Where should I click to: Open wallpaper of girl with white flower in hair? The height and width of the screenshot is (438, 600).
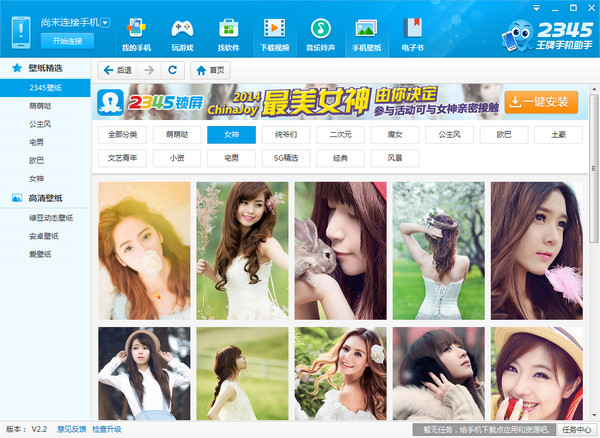(341, 373)
